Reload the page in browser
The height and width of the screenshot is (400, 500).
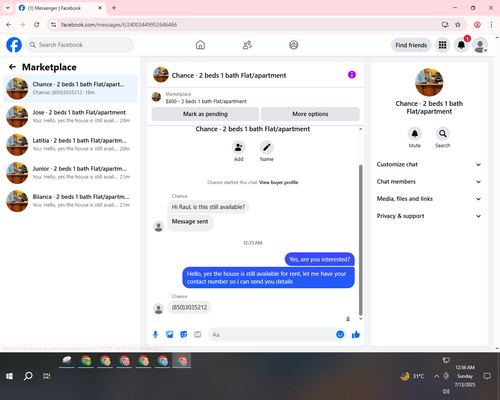click(x=37, y=25)
